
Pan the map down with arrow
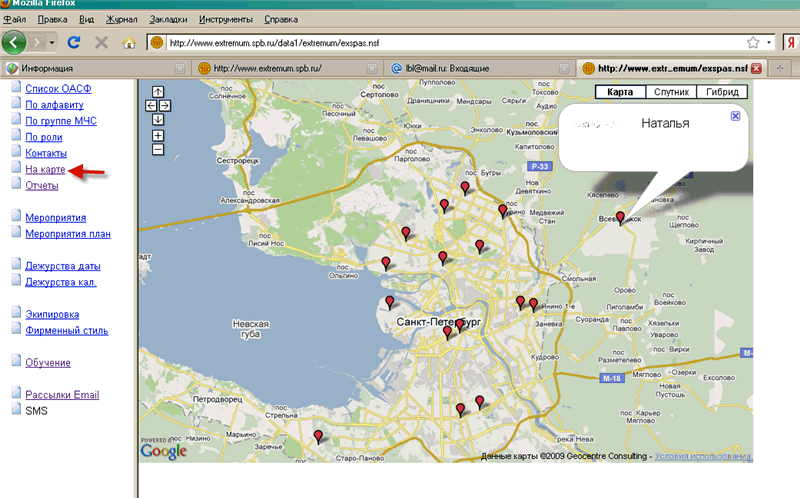pos(158,119)
